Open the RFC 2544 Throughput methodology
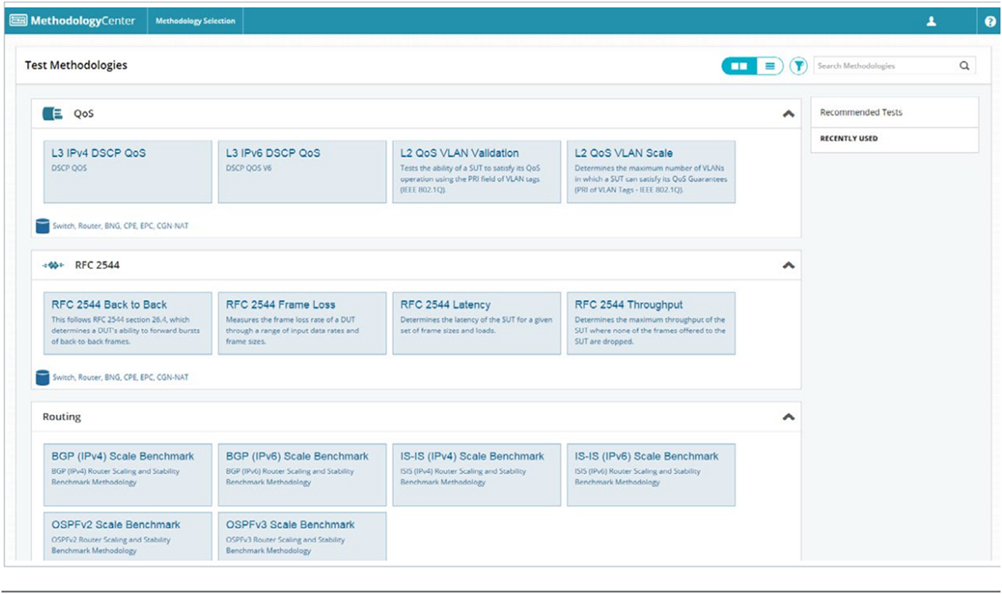Screen dimensions: 1002x594 pyautogui.click(x=650, y=322)
